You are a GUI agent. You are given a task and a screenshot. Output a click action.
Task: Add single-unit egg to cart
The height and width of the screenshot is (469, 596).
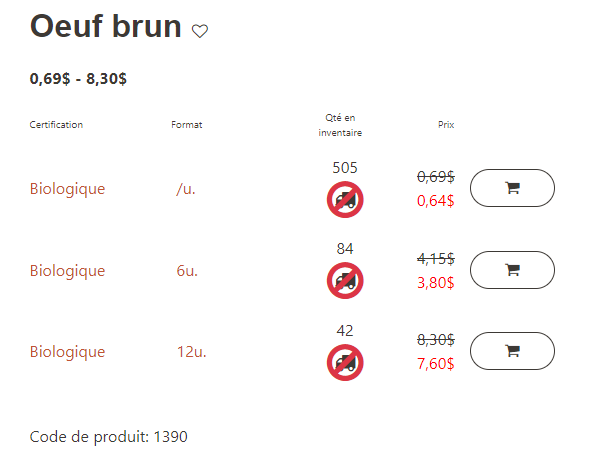512,188
